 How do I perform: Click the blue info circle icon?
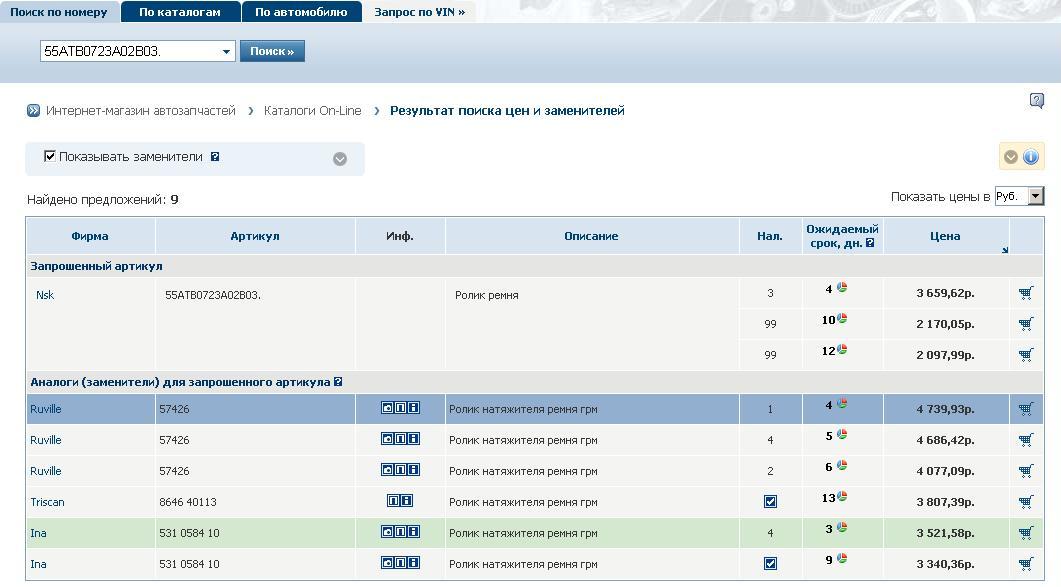1031,157
